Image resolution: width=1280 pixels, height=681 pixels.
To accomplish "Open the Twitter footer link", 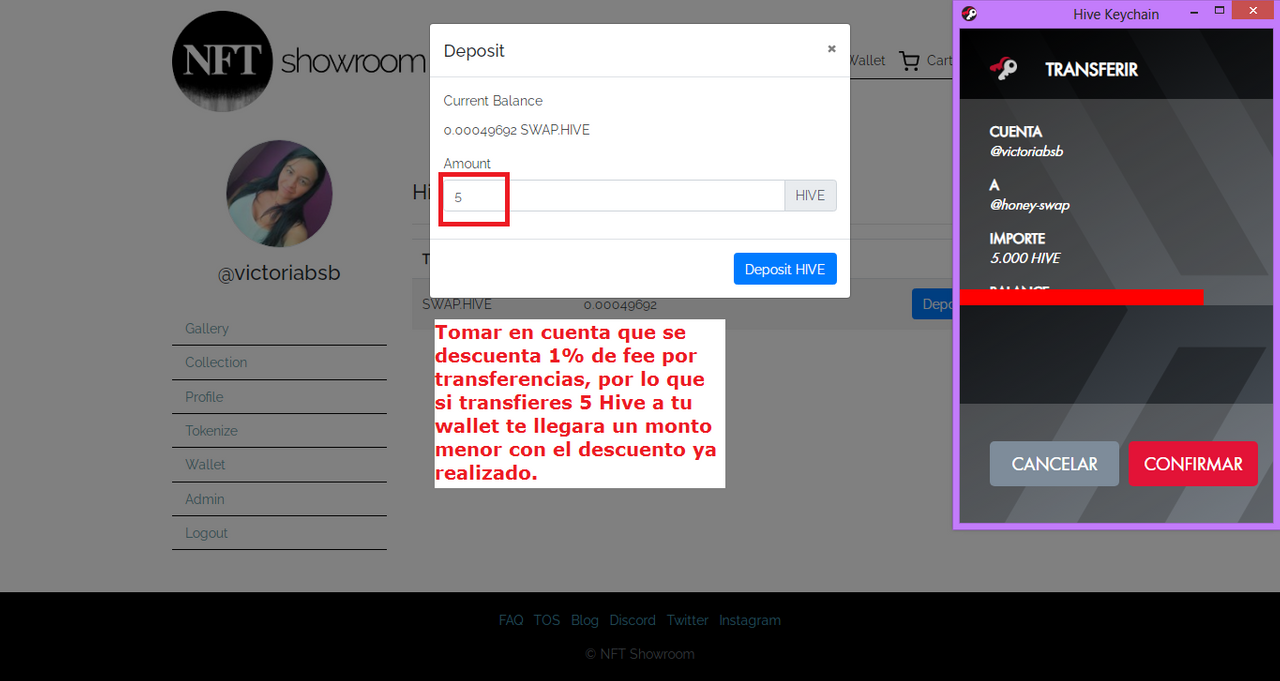I will pyautogui.click(x=688, y=620).
